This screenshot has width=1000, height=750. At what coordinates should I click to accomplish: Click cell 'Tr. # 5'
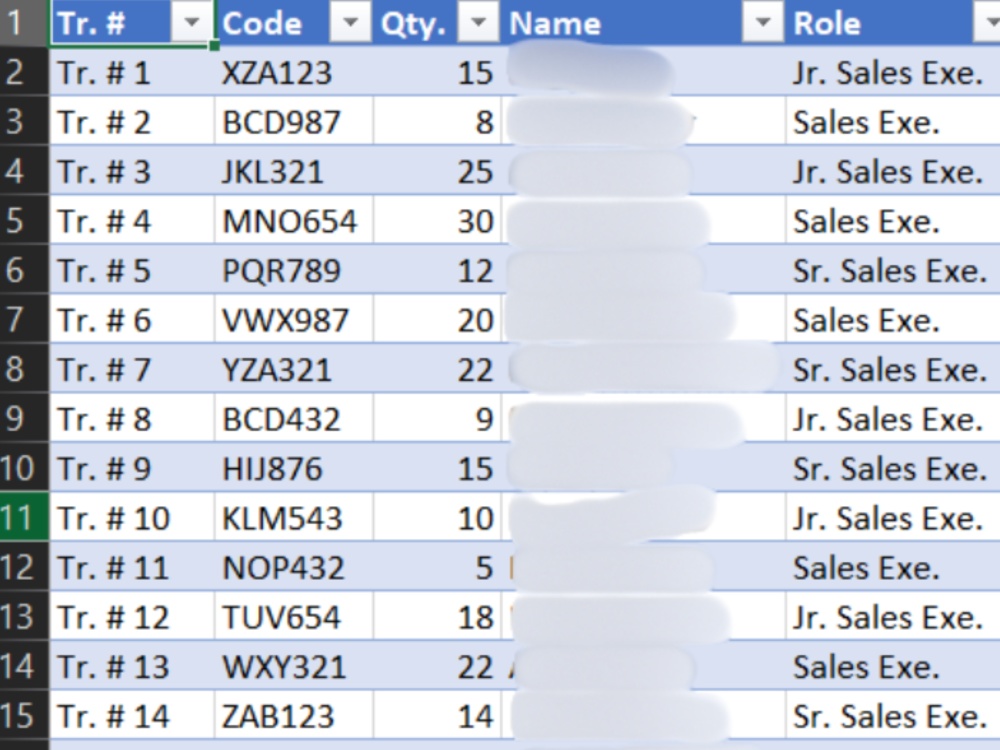tap(132, 270)
